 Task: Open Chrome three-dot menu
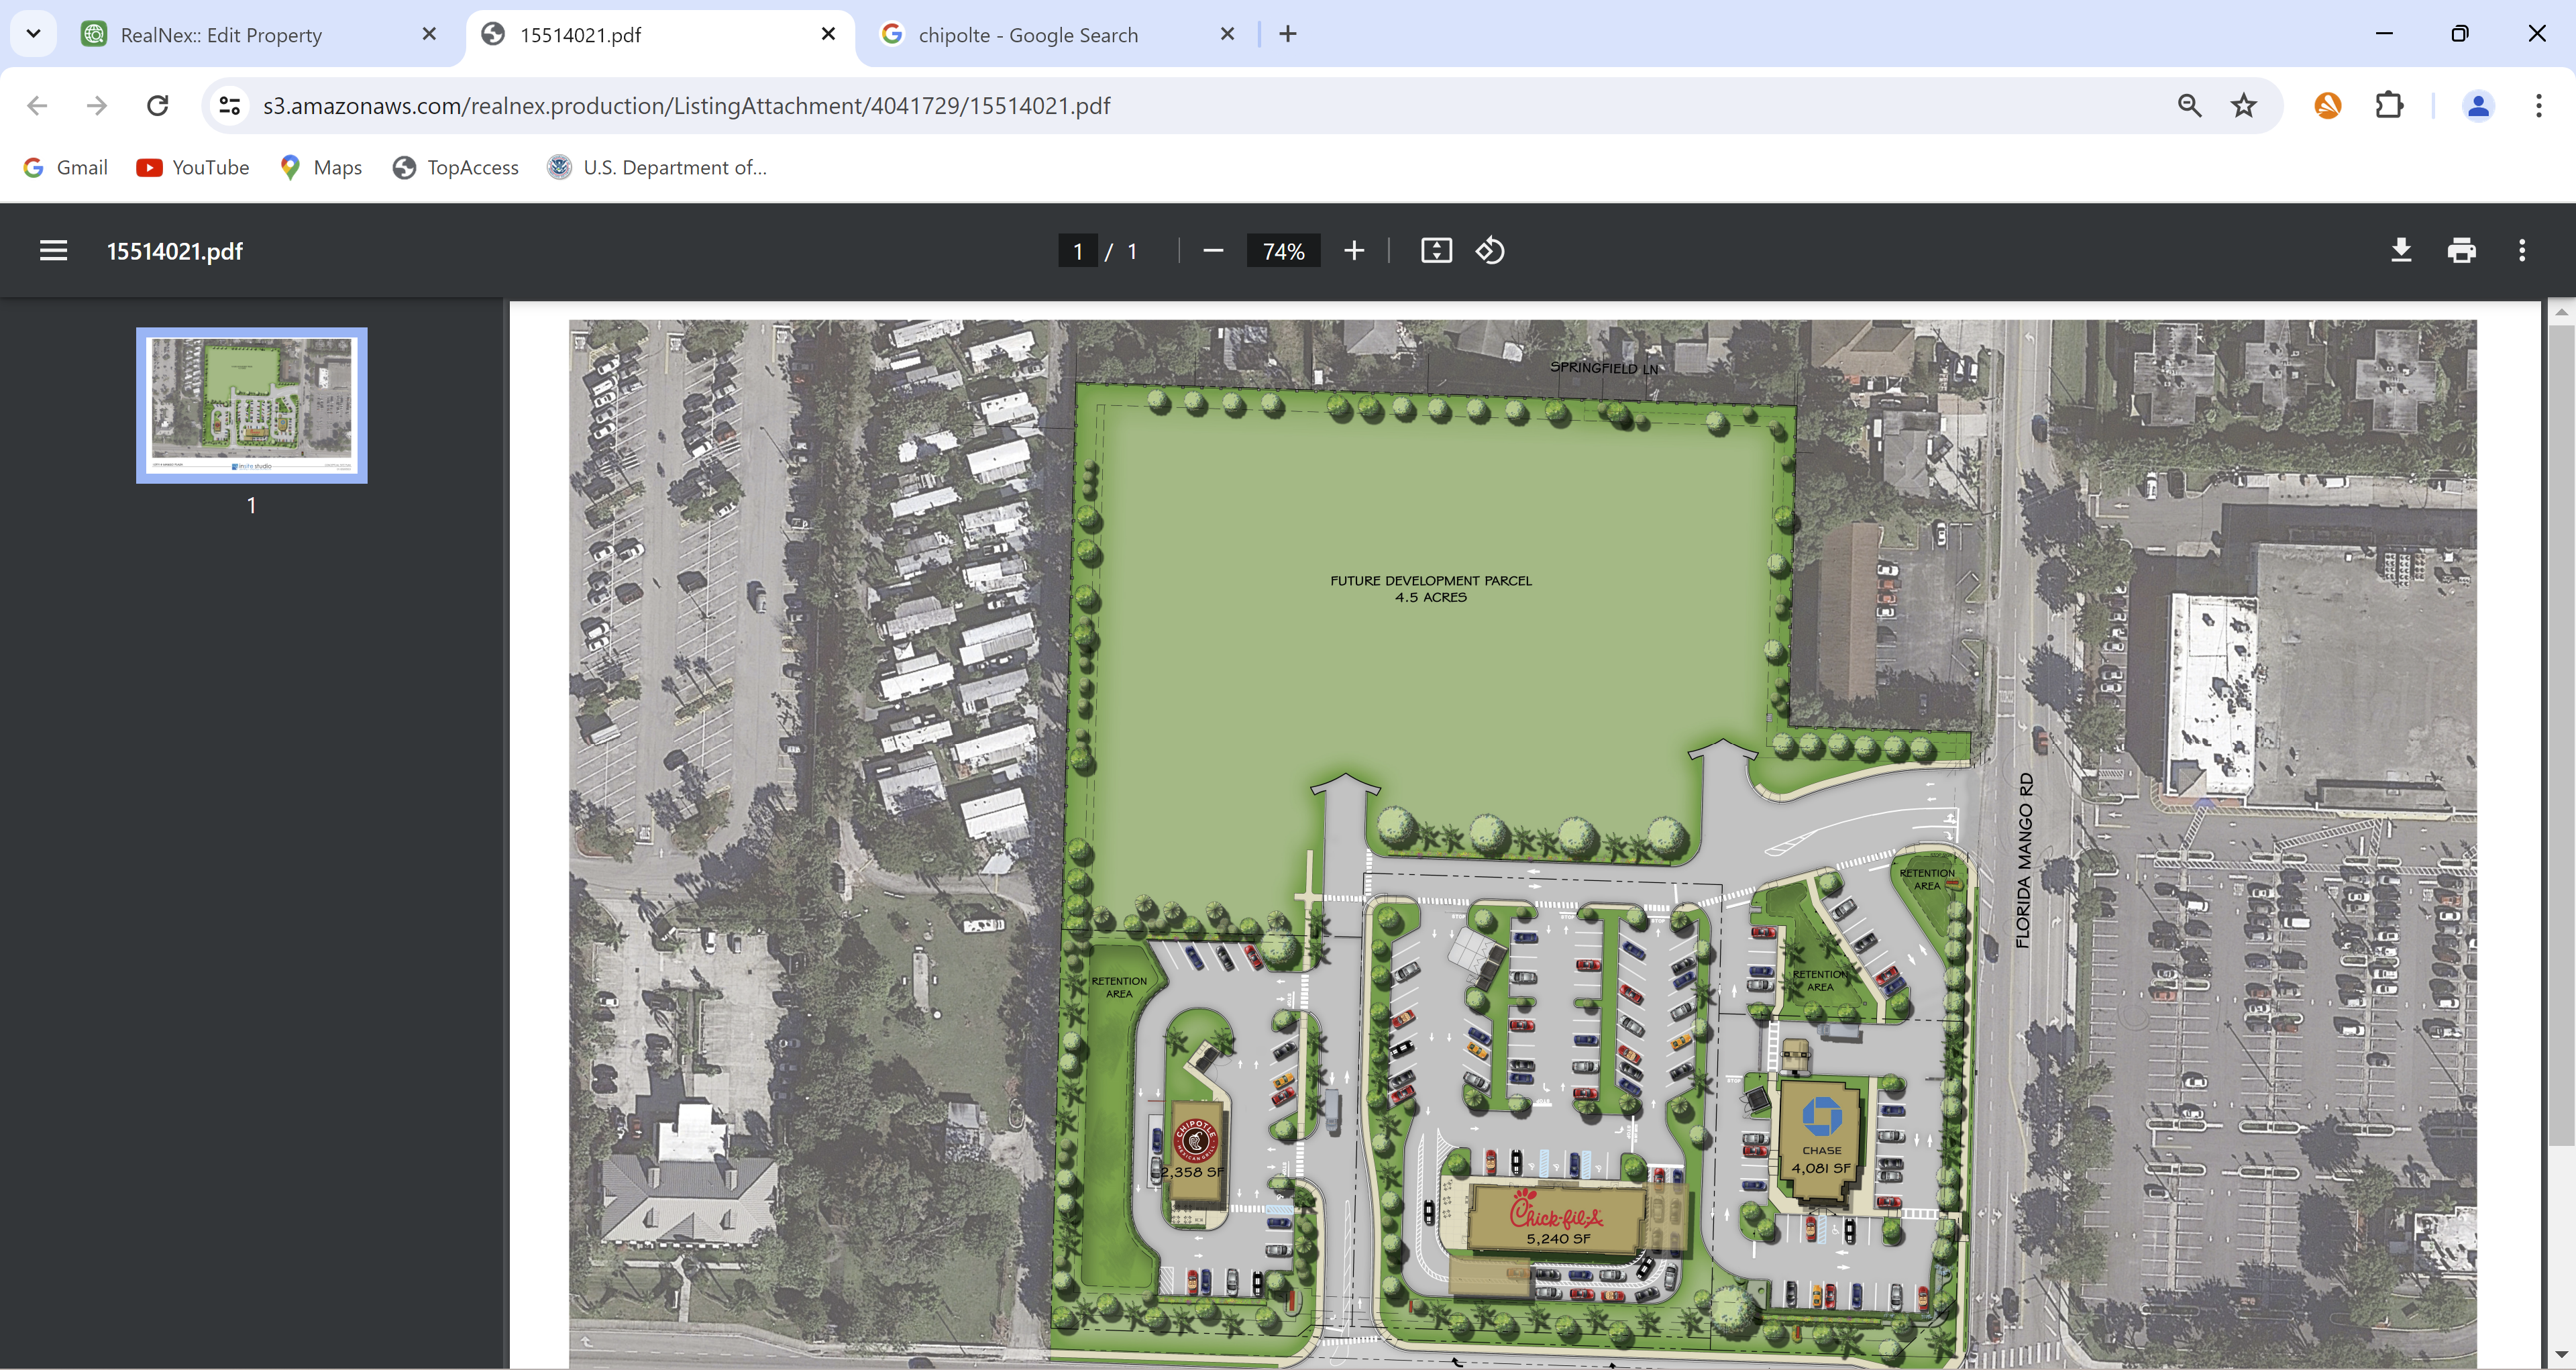point(2538,106)
